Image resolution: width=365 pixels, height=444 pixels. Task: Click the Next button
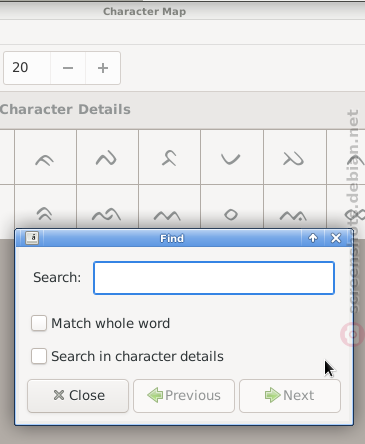tap(290, 396)
